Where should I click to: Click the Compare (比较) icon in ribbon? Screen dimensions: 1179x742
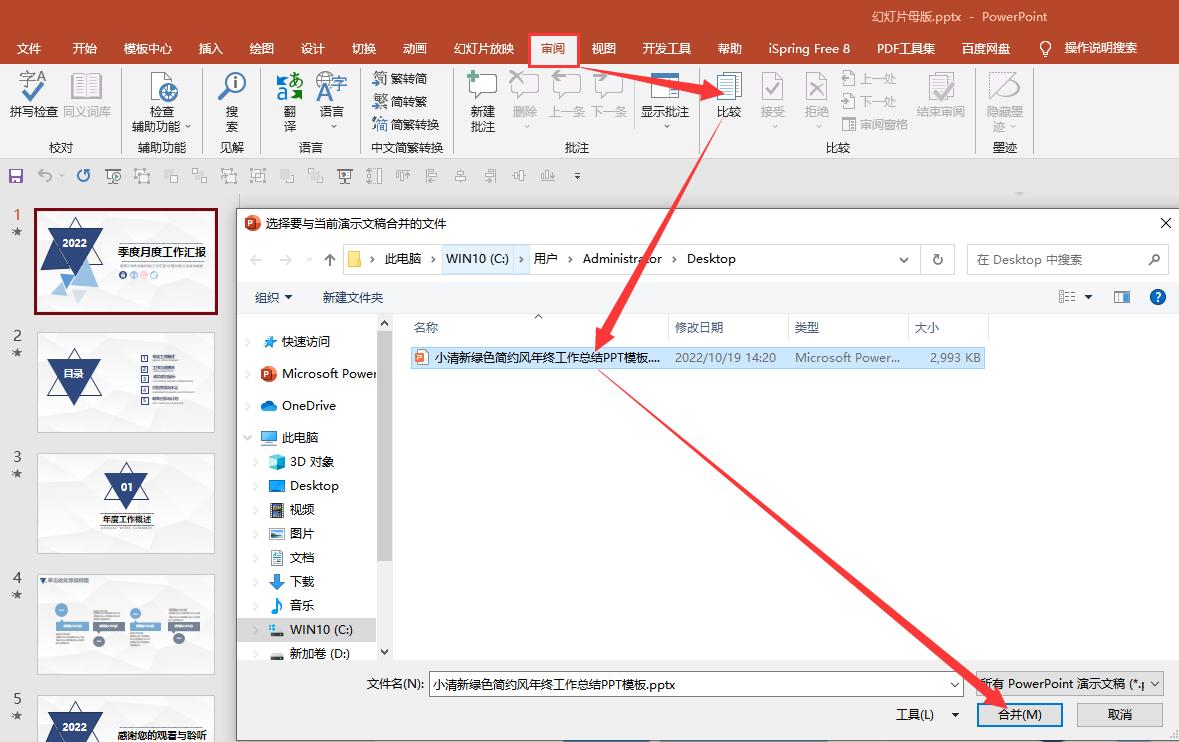point(729,96)
